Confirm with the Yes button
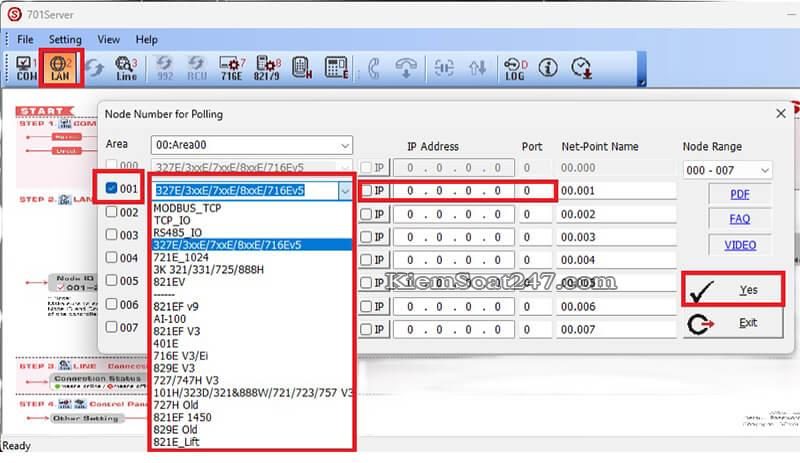Viewport: 800px width, 463px height. (733, 289)
